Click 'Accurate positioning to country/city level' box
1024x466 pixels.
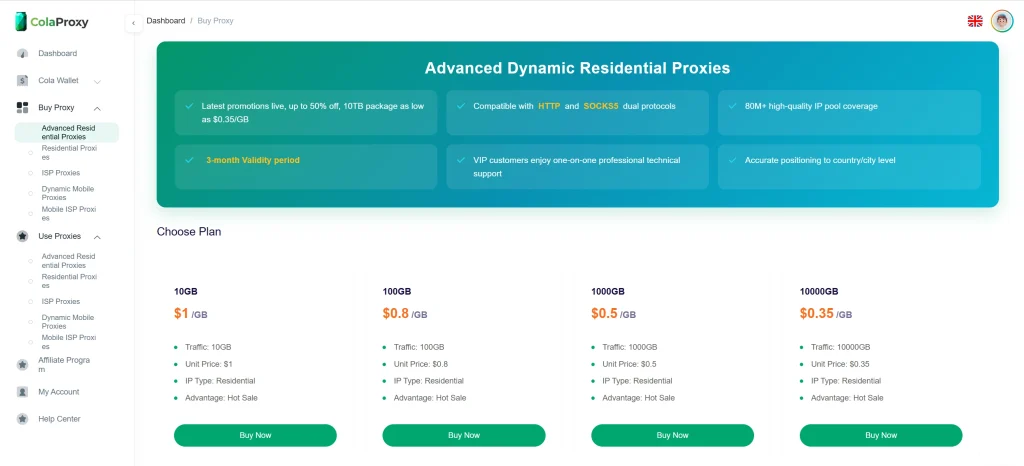coord(849,167)
